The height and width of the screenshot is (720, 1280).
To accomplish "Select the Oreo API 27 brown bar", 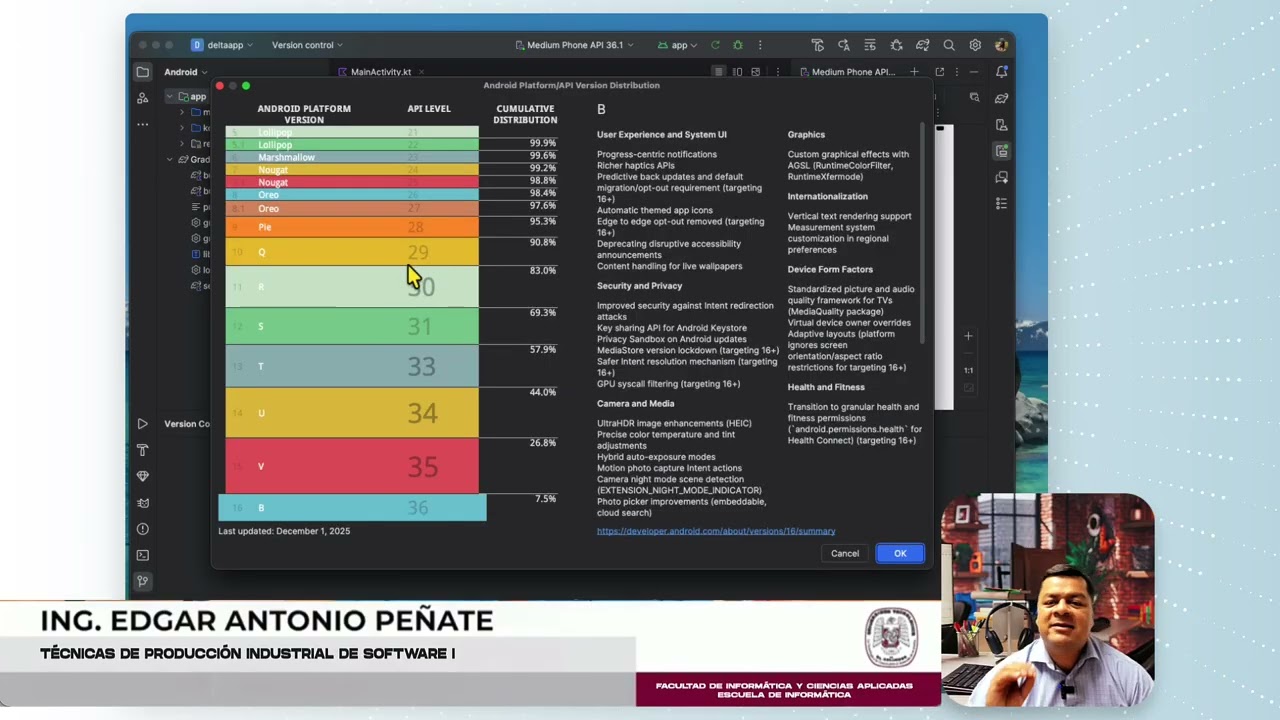I will pyautogui.click(x=352, y=209).
